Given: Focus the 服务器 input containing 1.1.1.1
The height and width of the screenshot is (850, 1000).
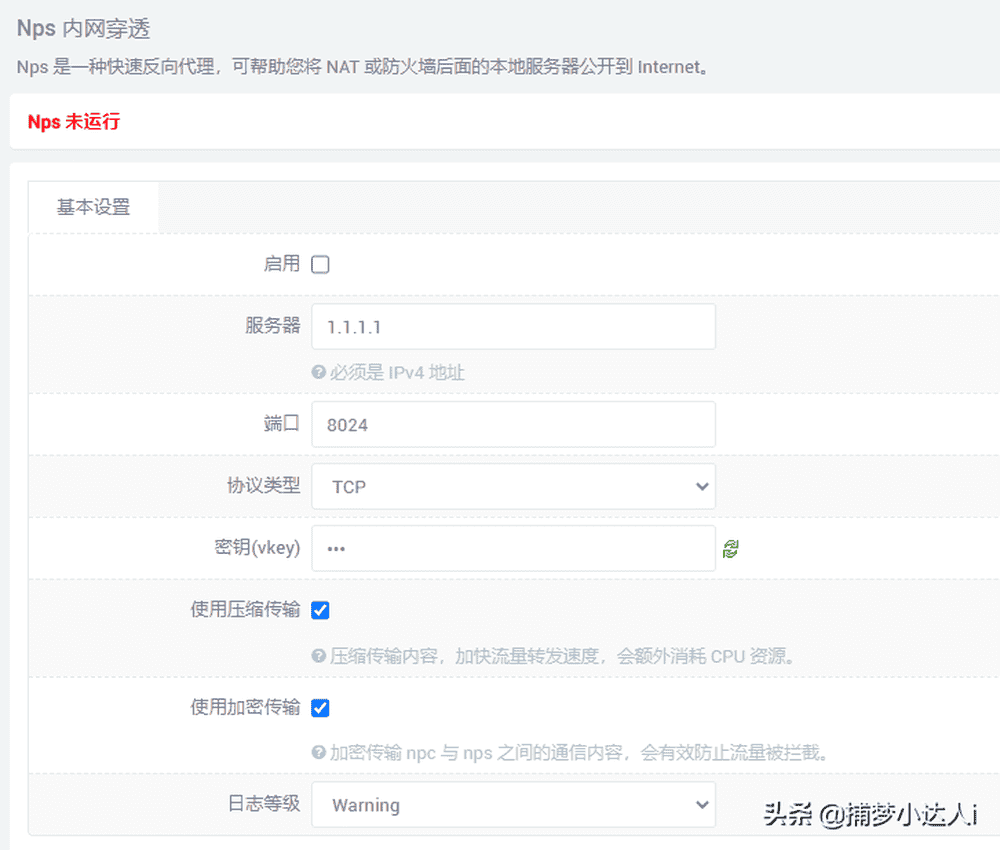Looking at the screenshot, I should [513, 326].
